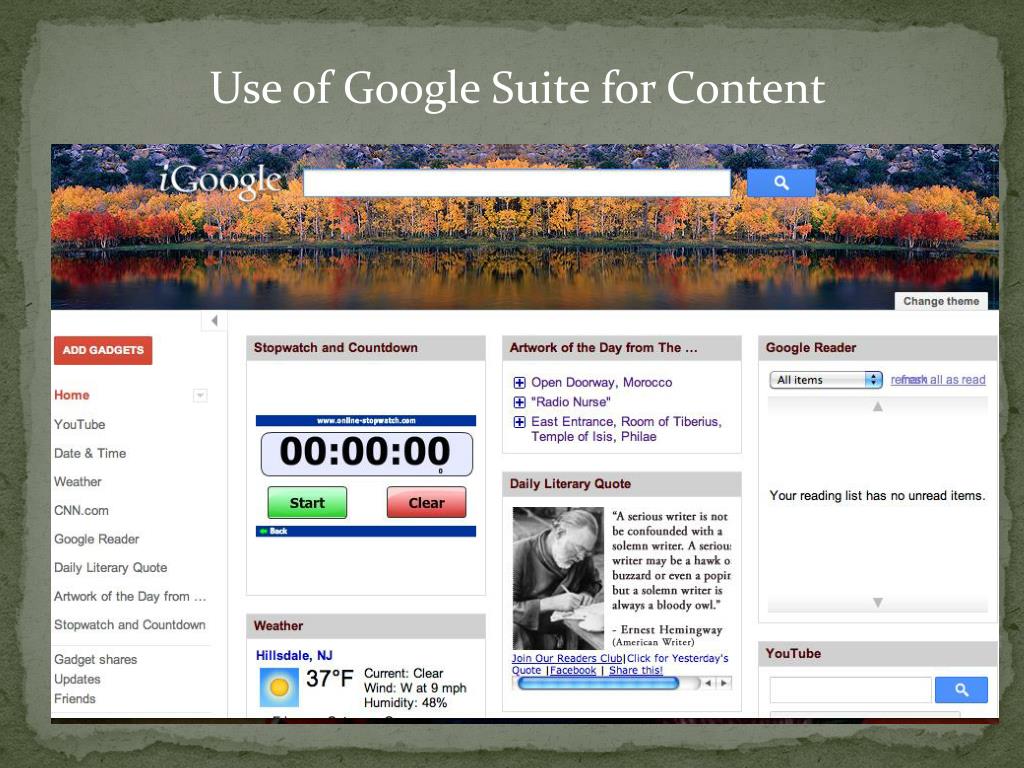
Task: Open the "Radio Nurse" artwork link
Action: pos(571,402)
